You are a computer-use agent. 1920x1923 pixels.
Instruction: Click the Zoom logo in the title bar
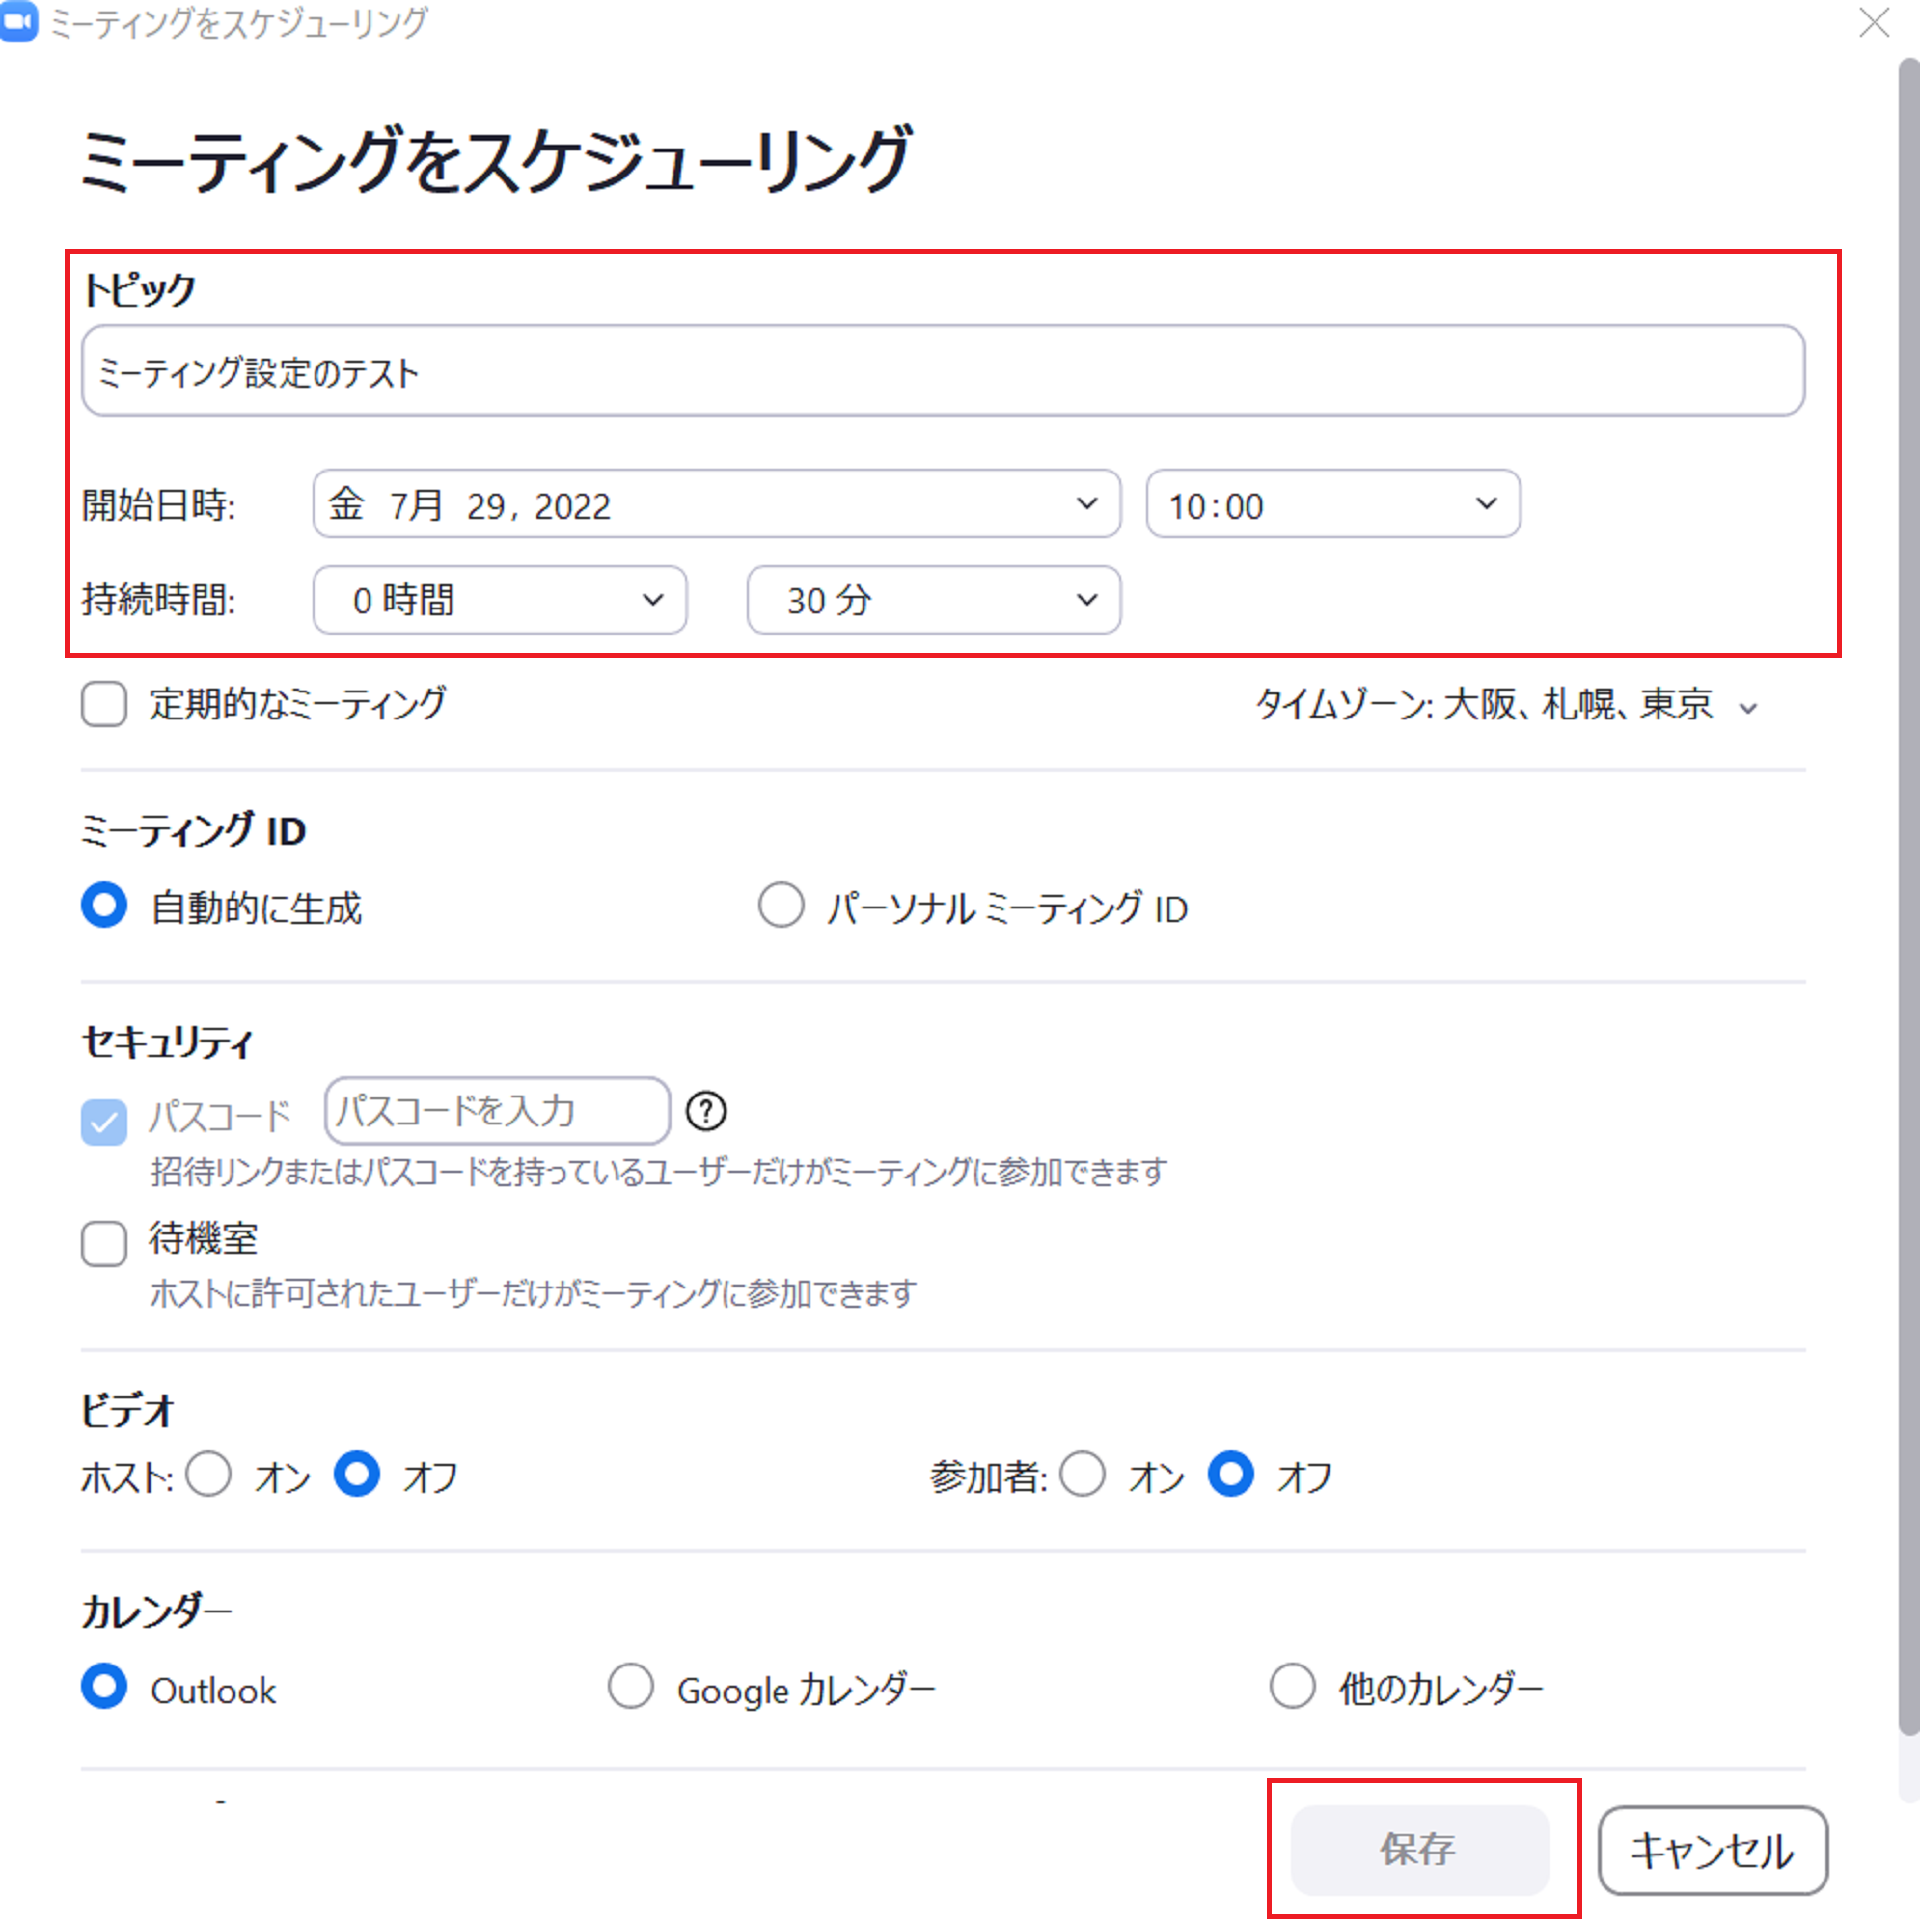coord(18,22)
